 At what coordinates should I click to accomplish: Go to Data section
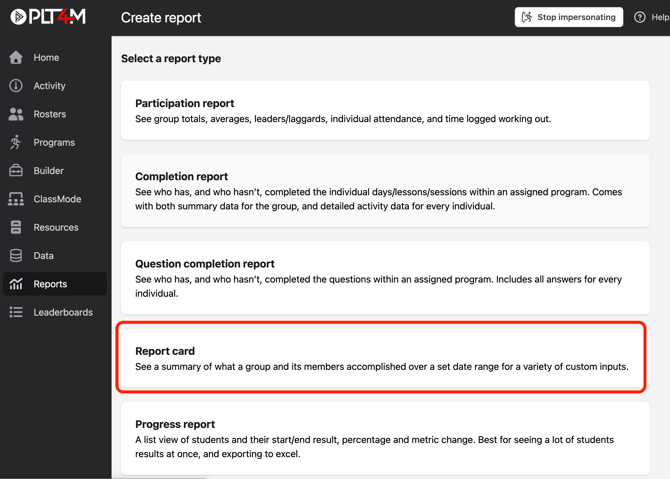(55, 256)
